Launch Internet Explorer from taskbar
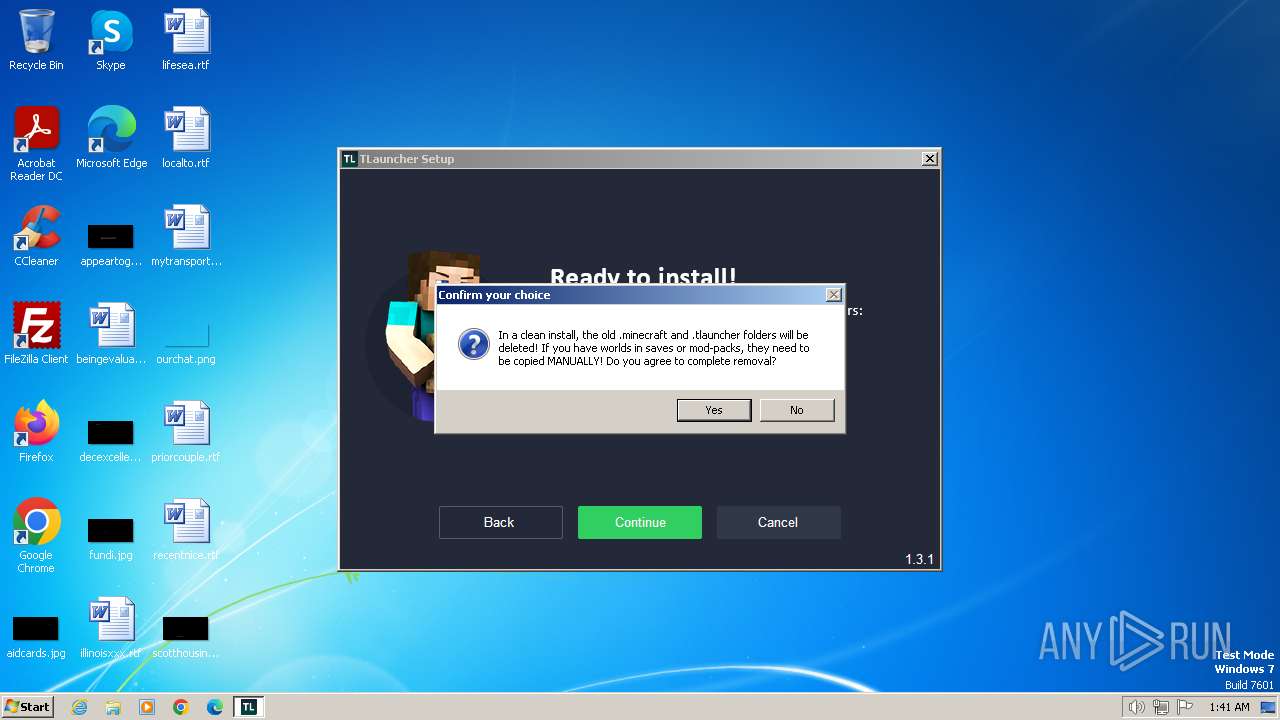Viewport: 1280px width, 720px height. tap(80, 707)
